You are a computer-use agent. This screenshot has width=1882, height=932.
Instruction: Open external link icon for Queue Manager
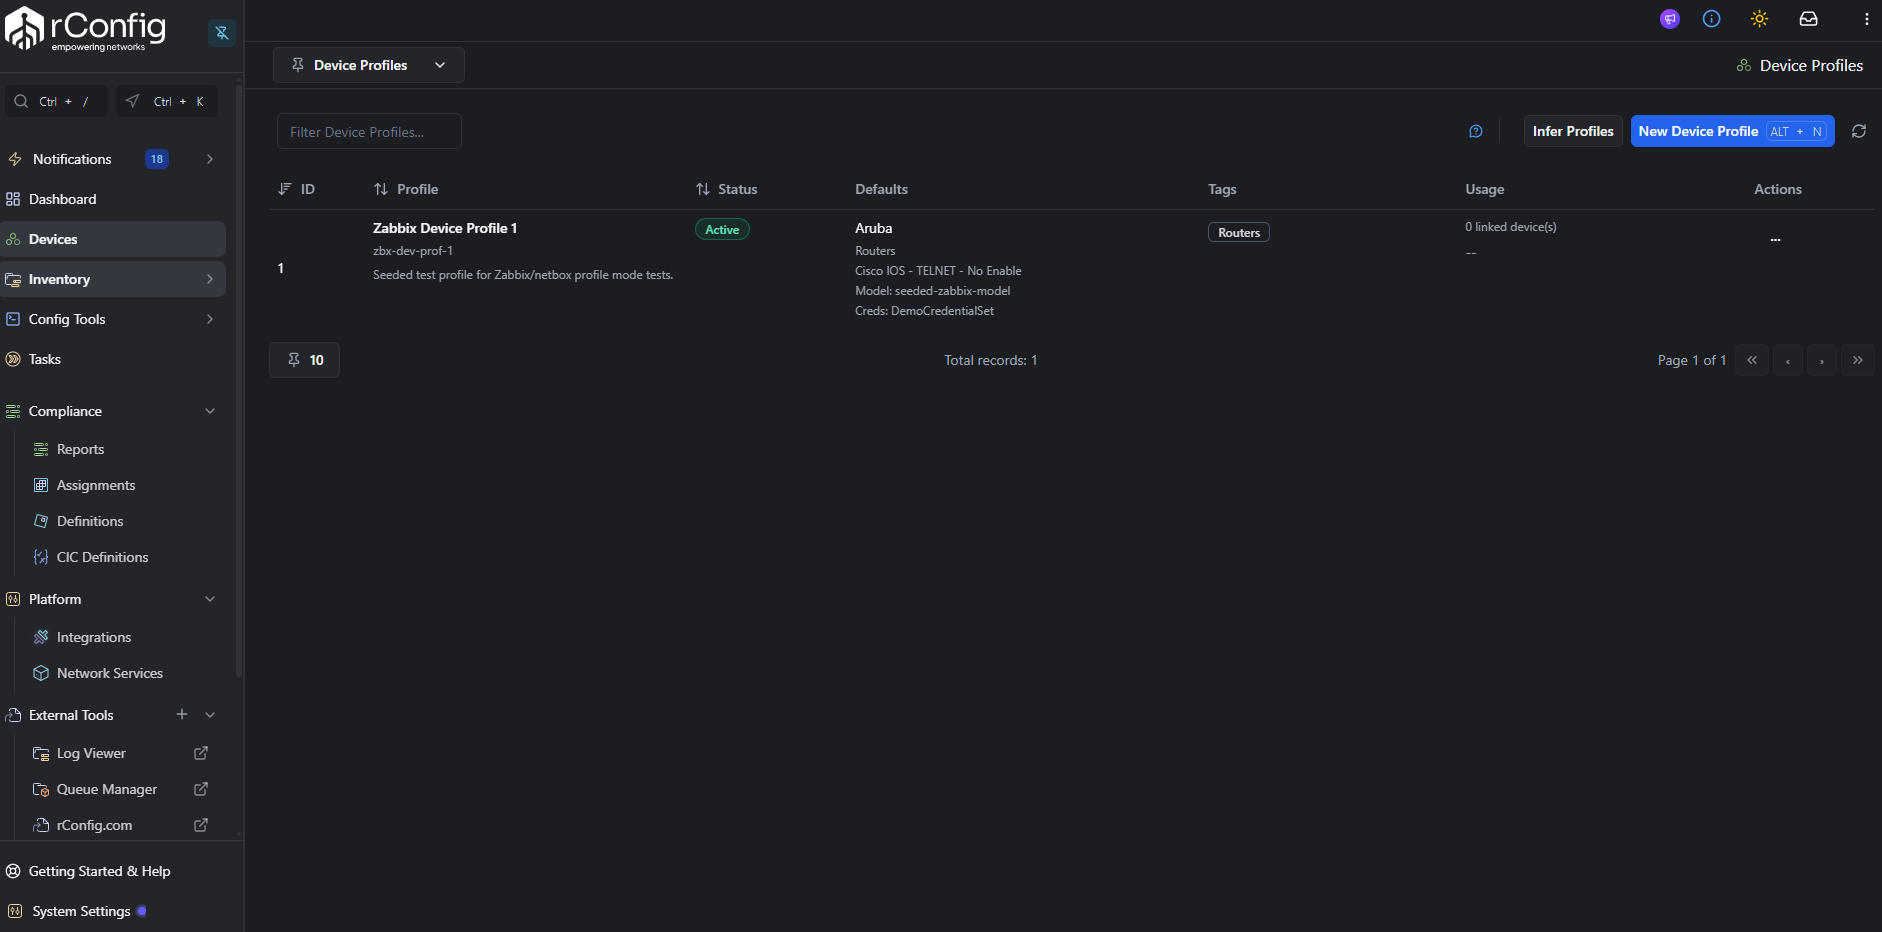point(201,789)
